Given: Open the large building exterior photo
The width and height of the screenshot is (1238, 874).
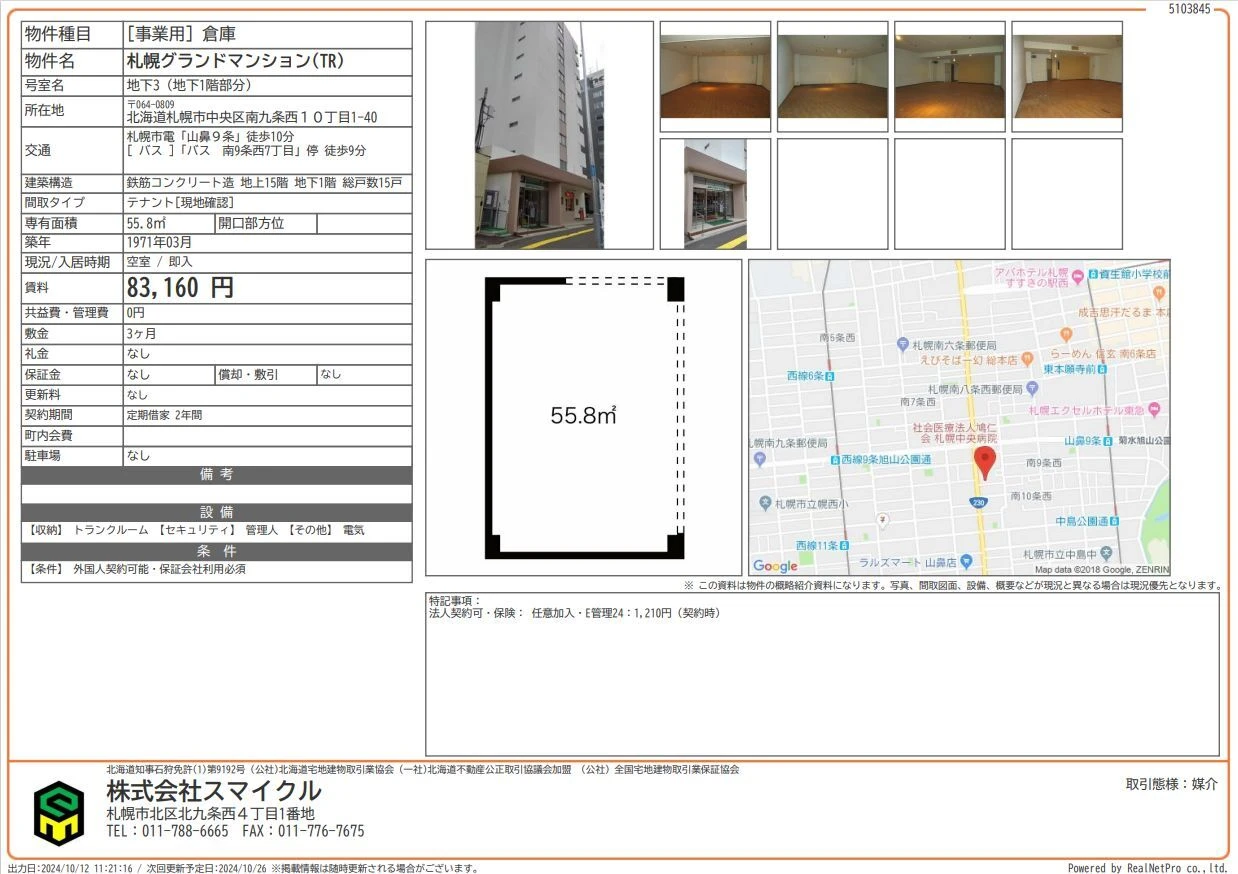Looking at the screenshot, I should 539,135.
